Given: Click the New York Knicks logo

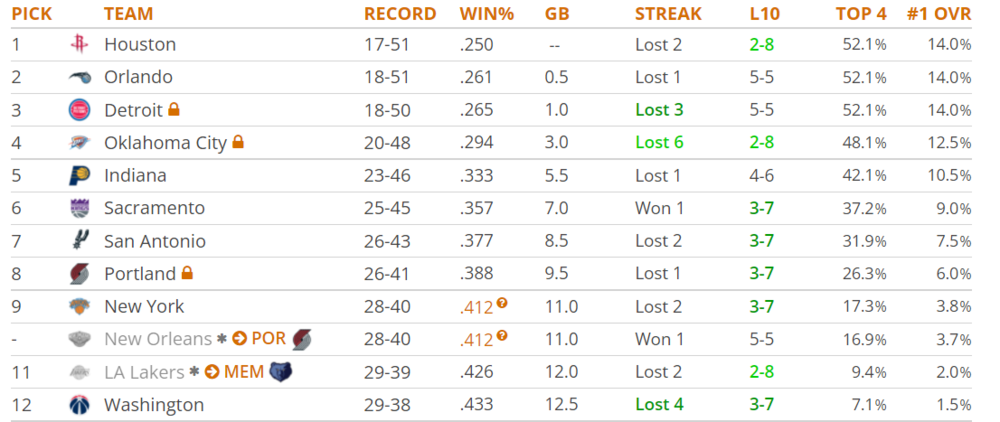Looking at the screenshot, I should 79,306.
